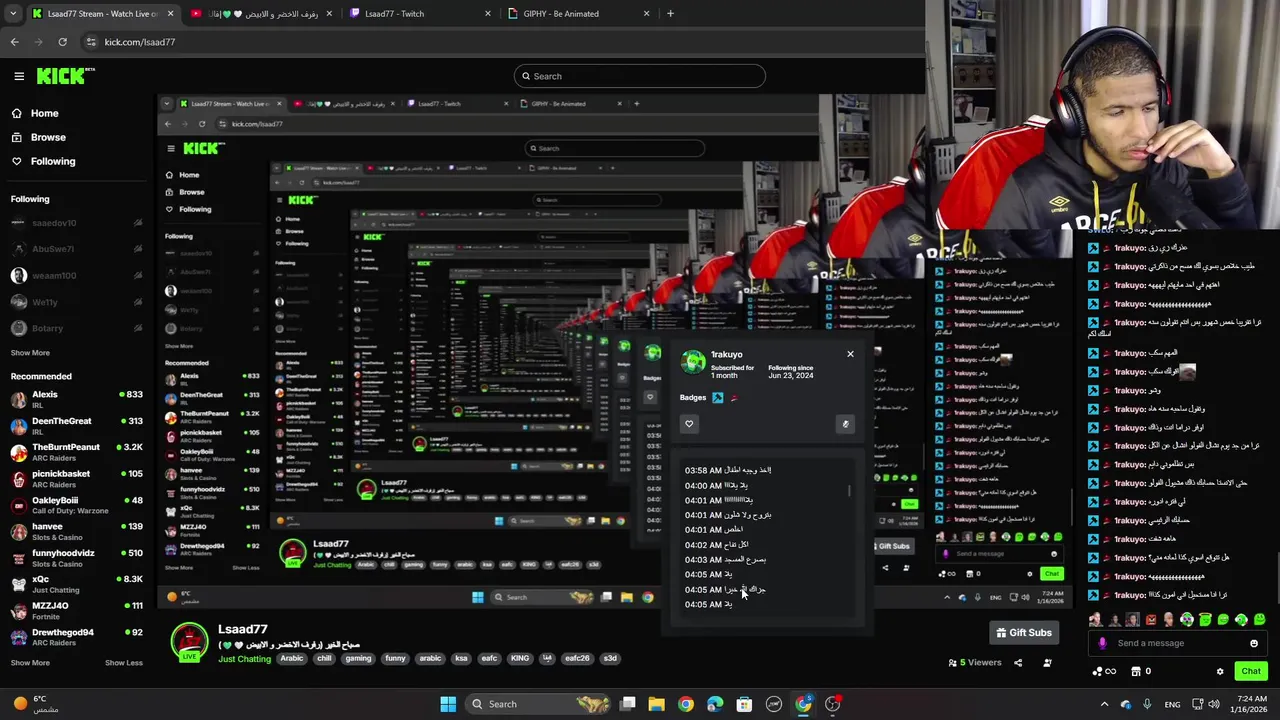Share the stream using the share icon
This screenshot has height=720, width=1280.
1018,662
